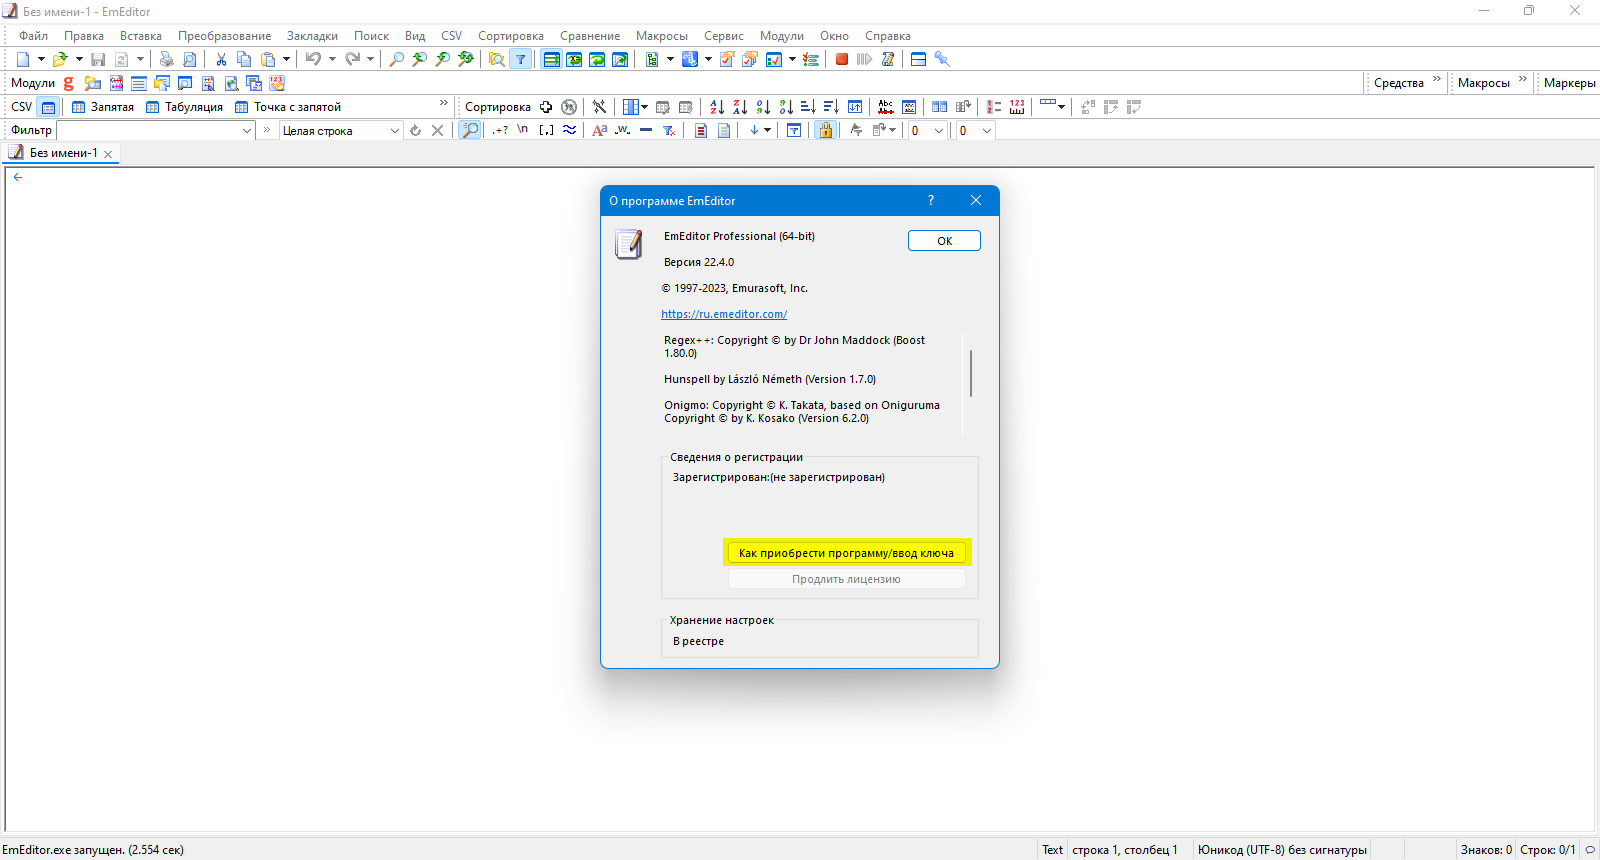This screenshot has width=1600, height=860.
Task: Expand the Фильтр text combo box dropdown
Action: [247, 131]
